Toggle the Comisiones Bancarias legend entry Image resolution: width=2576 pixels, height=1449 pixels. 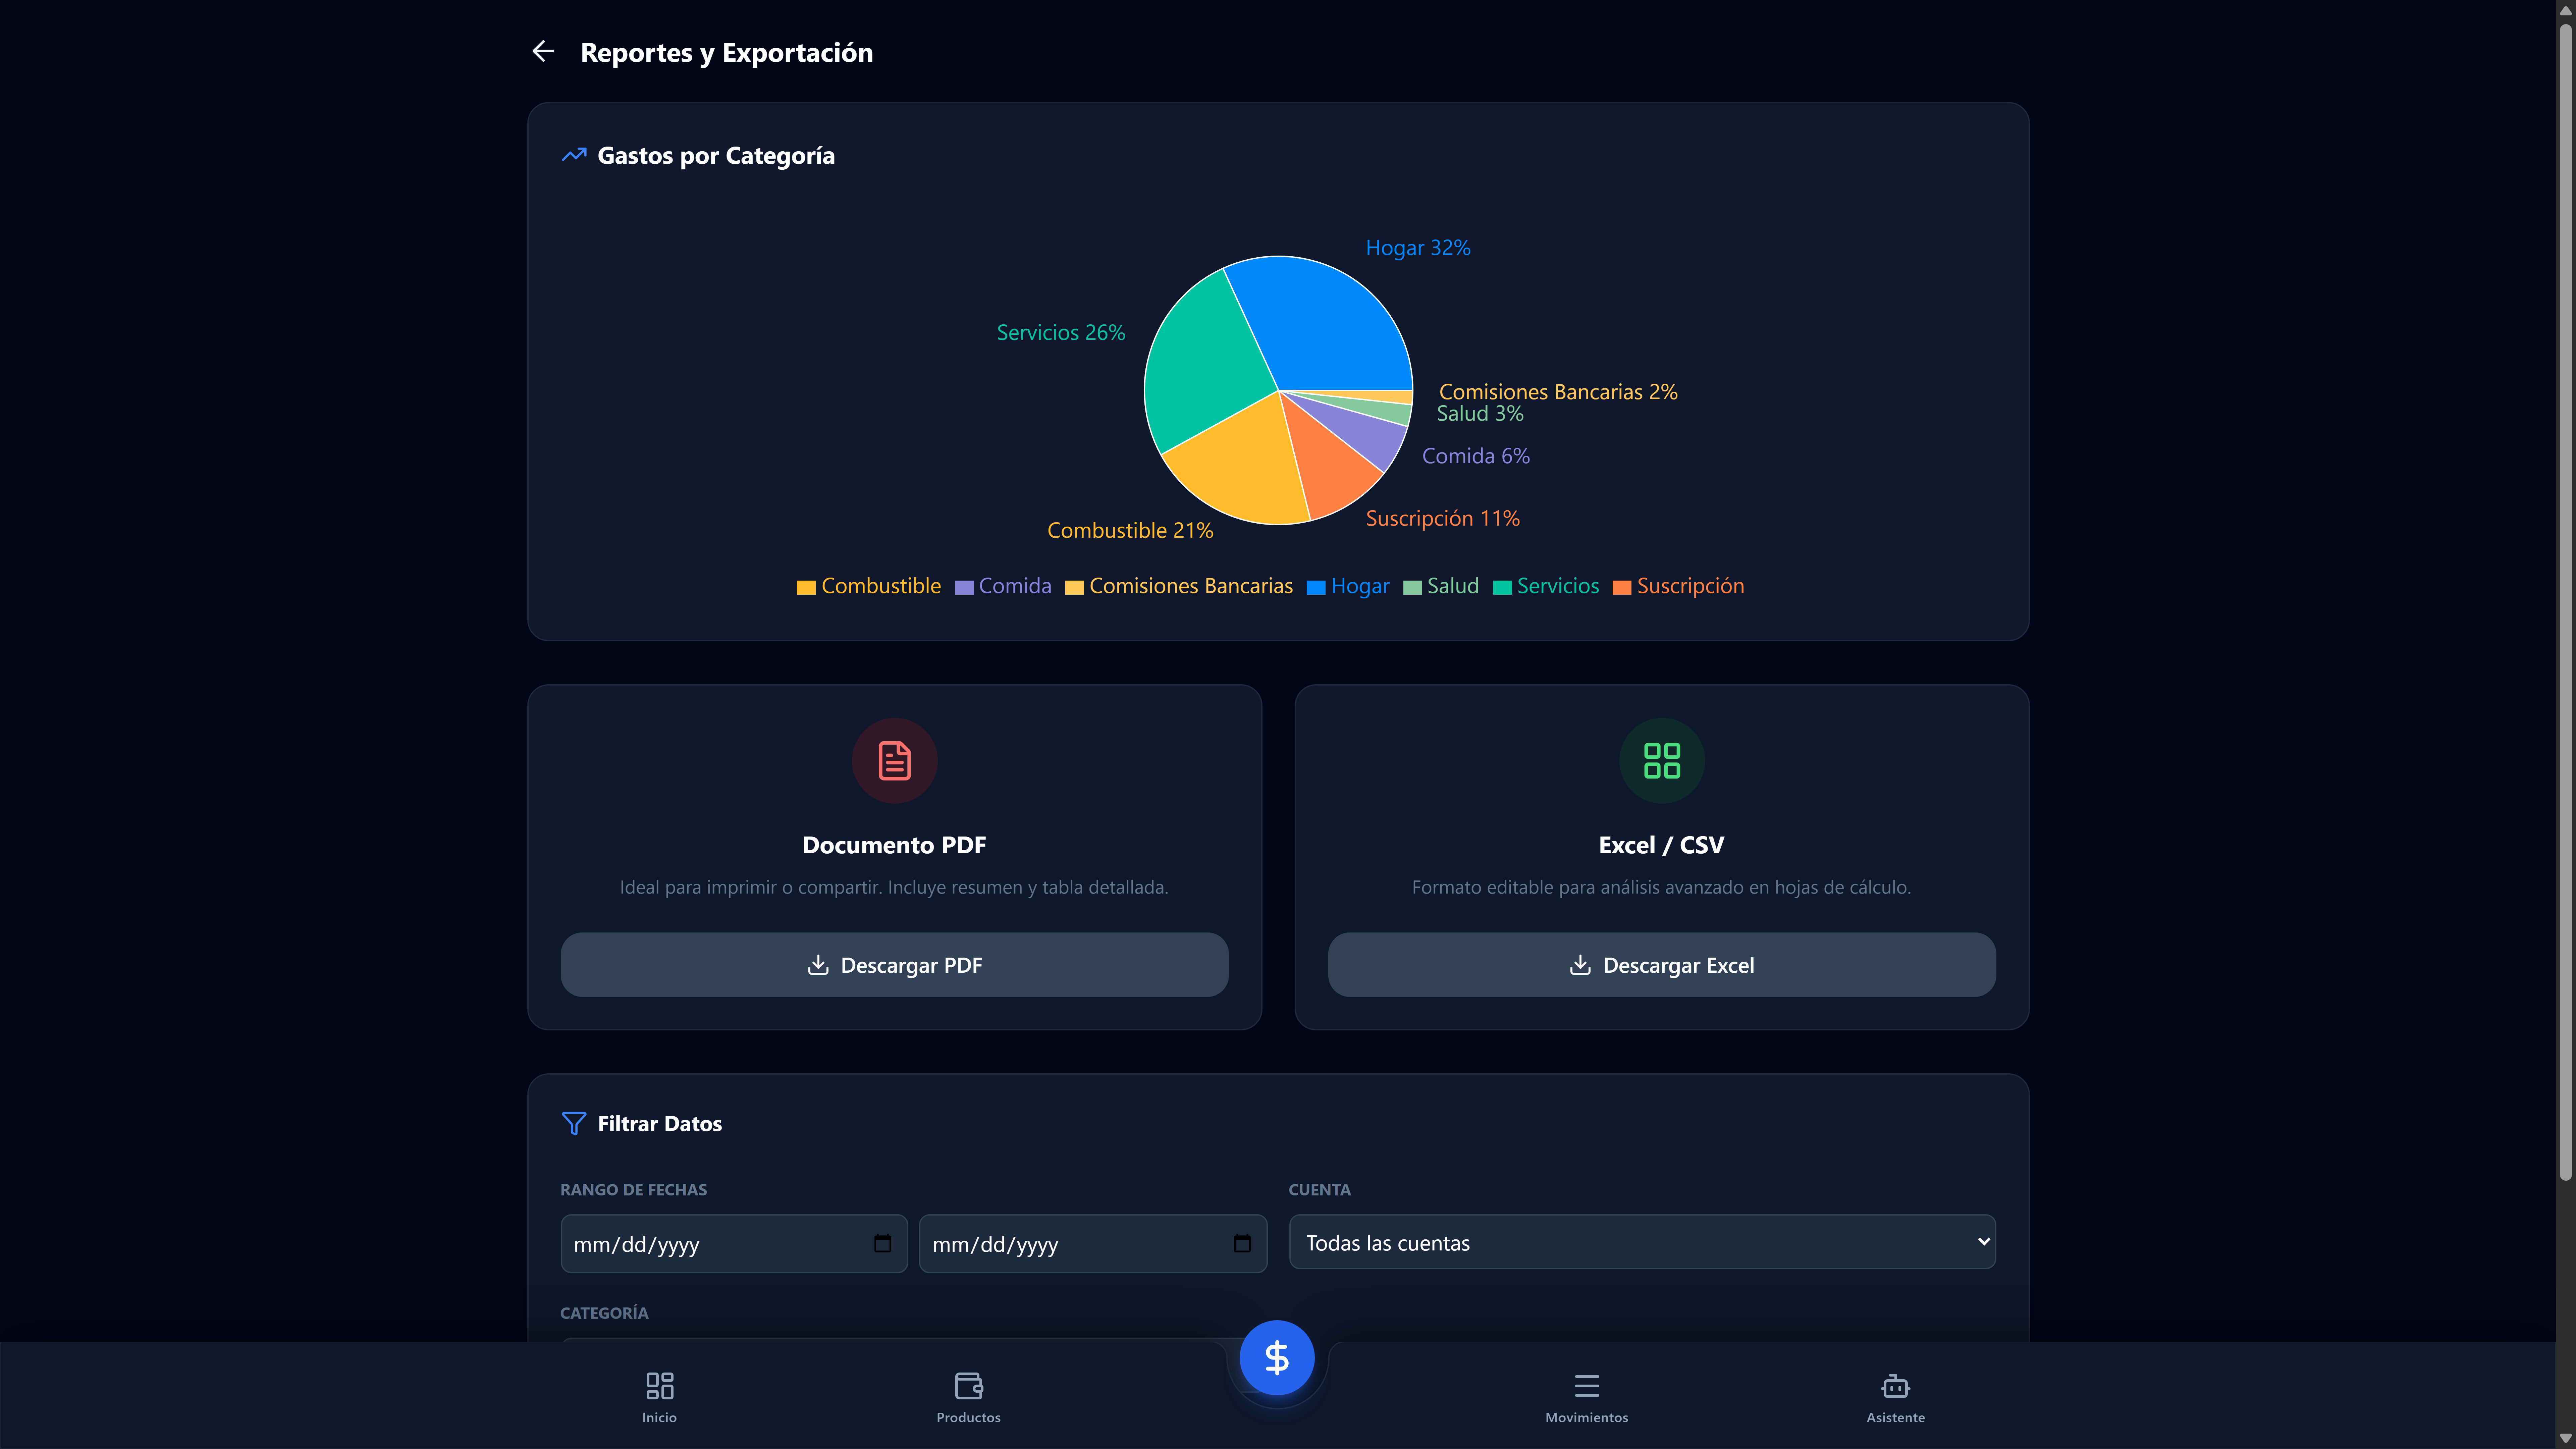[x=1179, y=586]
